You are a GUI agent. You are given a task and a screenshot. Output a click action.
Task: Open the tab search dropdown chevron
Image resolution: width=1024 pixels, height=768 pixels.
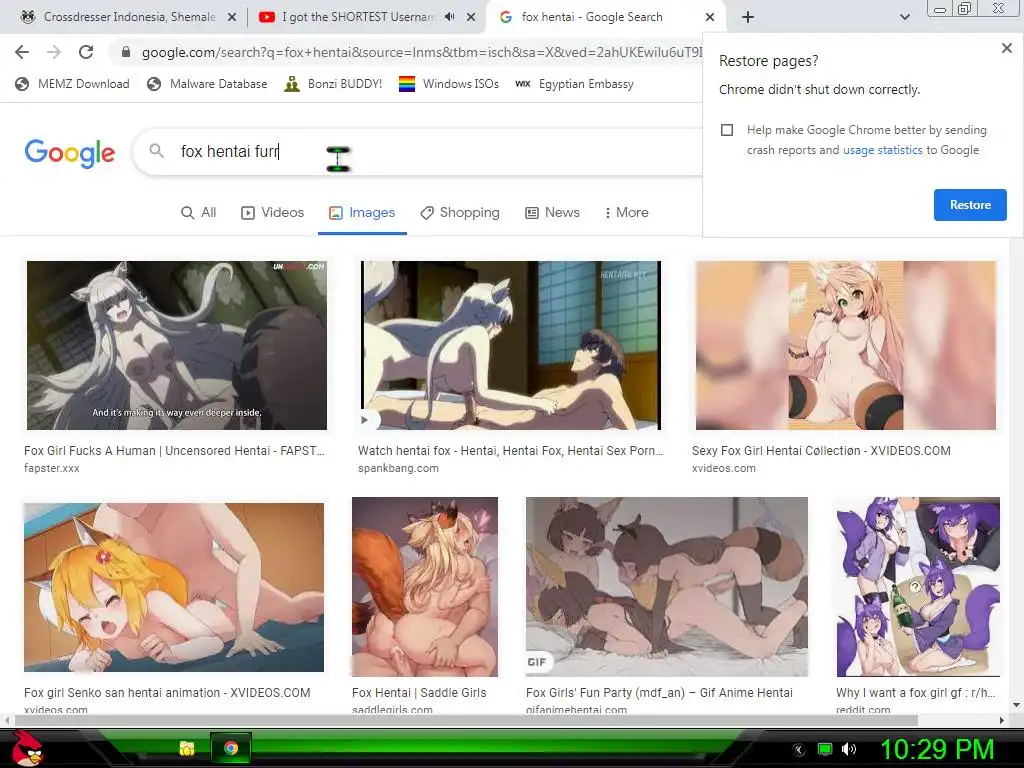(x=904, y=17)
